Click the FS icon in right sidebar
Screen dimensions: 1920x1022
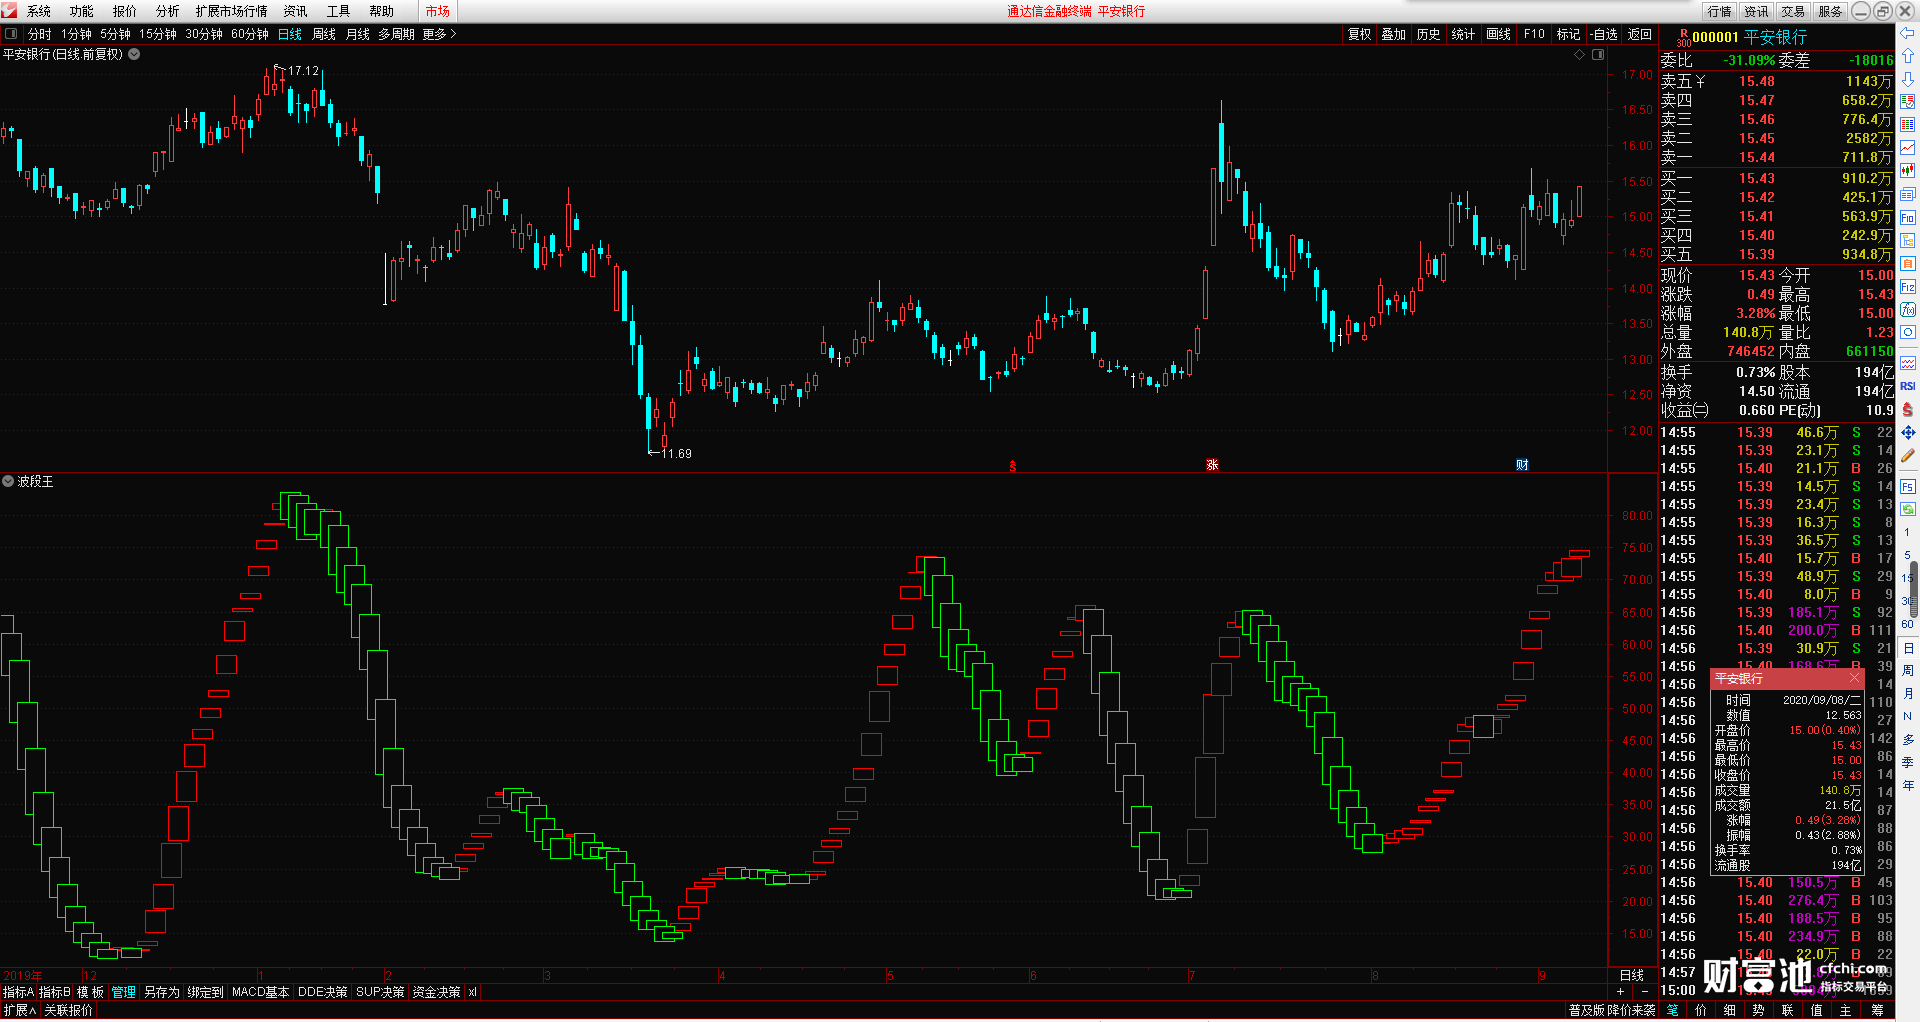point(1907,487)
